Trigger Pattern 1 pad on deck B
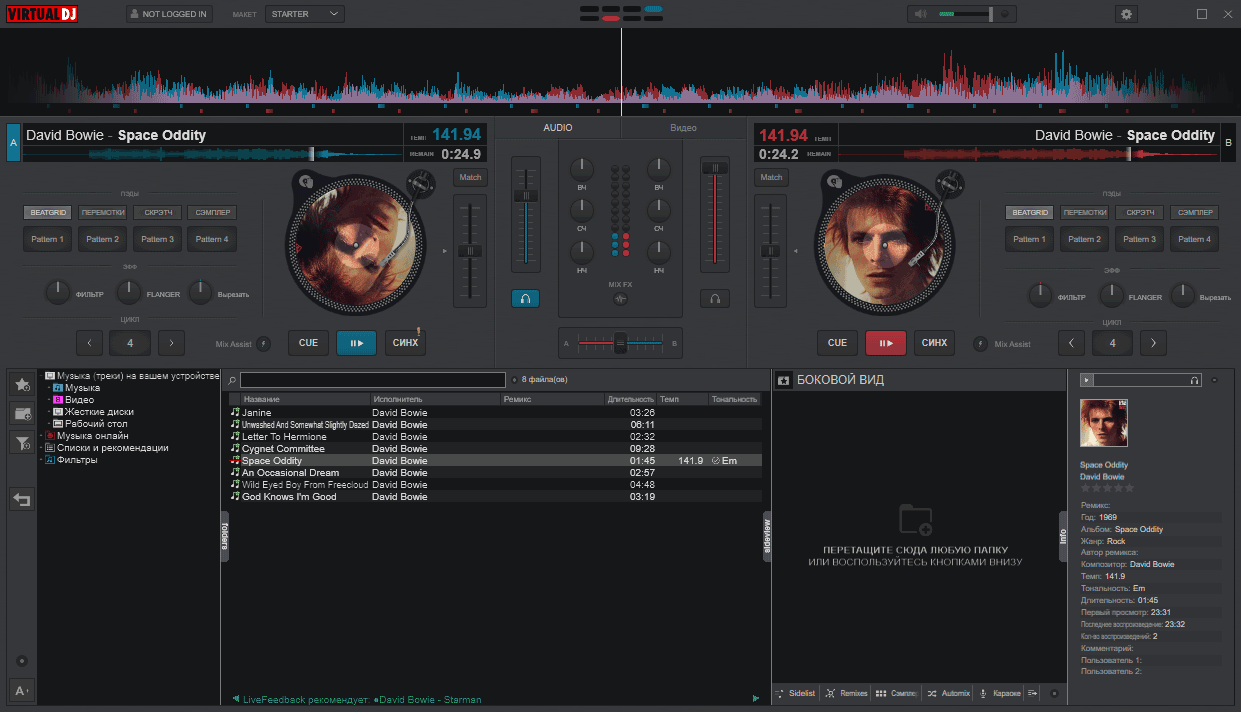The height and width of the screenshot is (712, 1241). 1030,239
